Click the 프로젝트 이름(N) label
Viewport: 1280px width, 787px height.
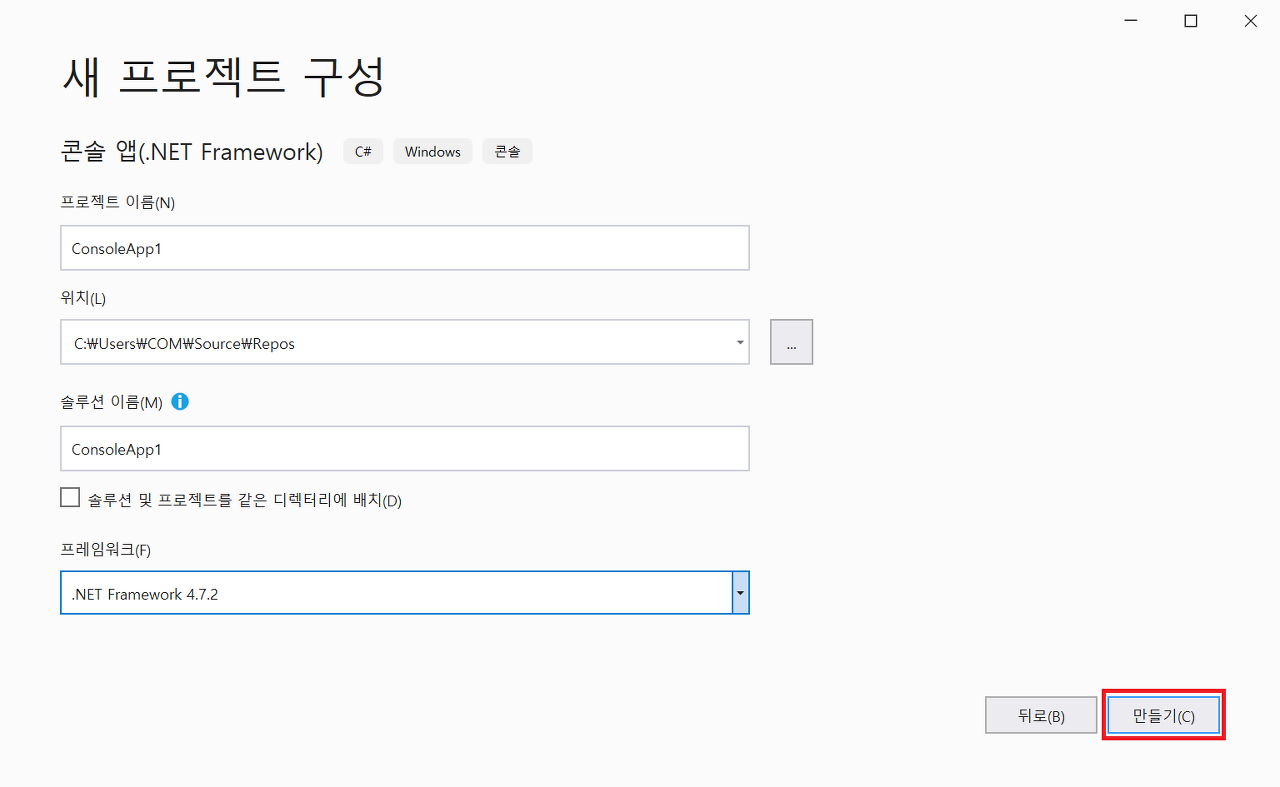118,202
